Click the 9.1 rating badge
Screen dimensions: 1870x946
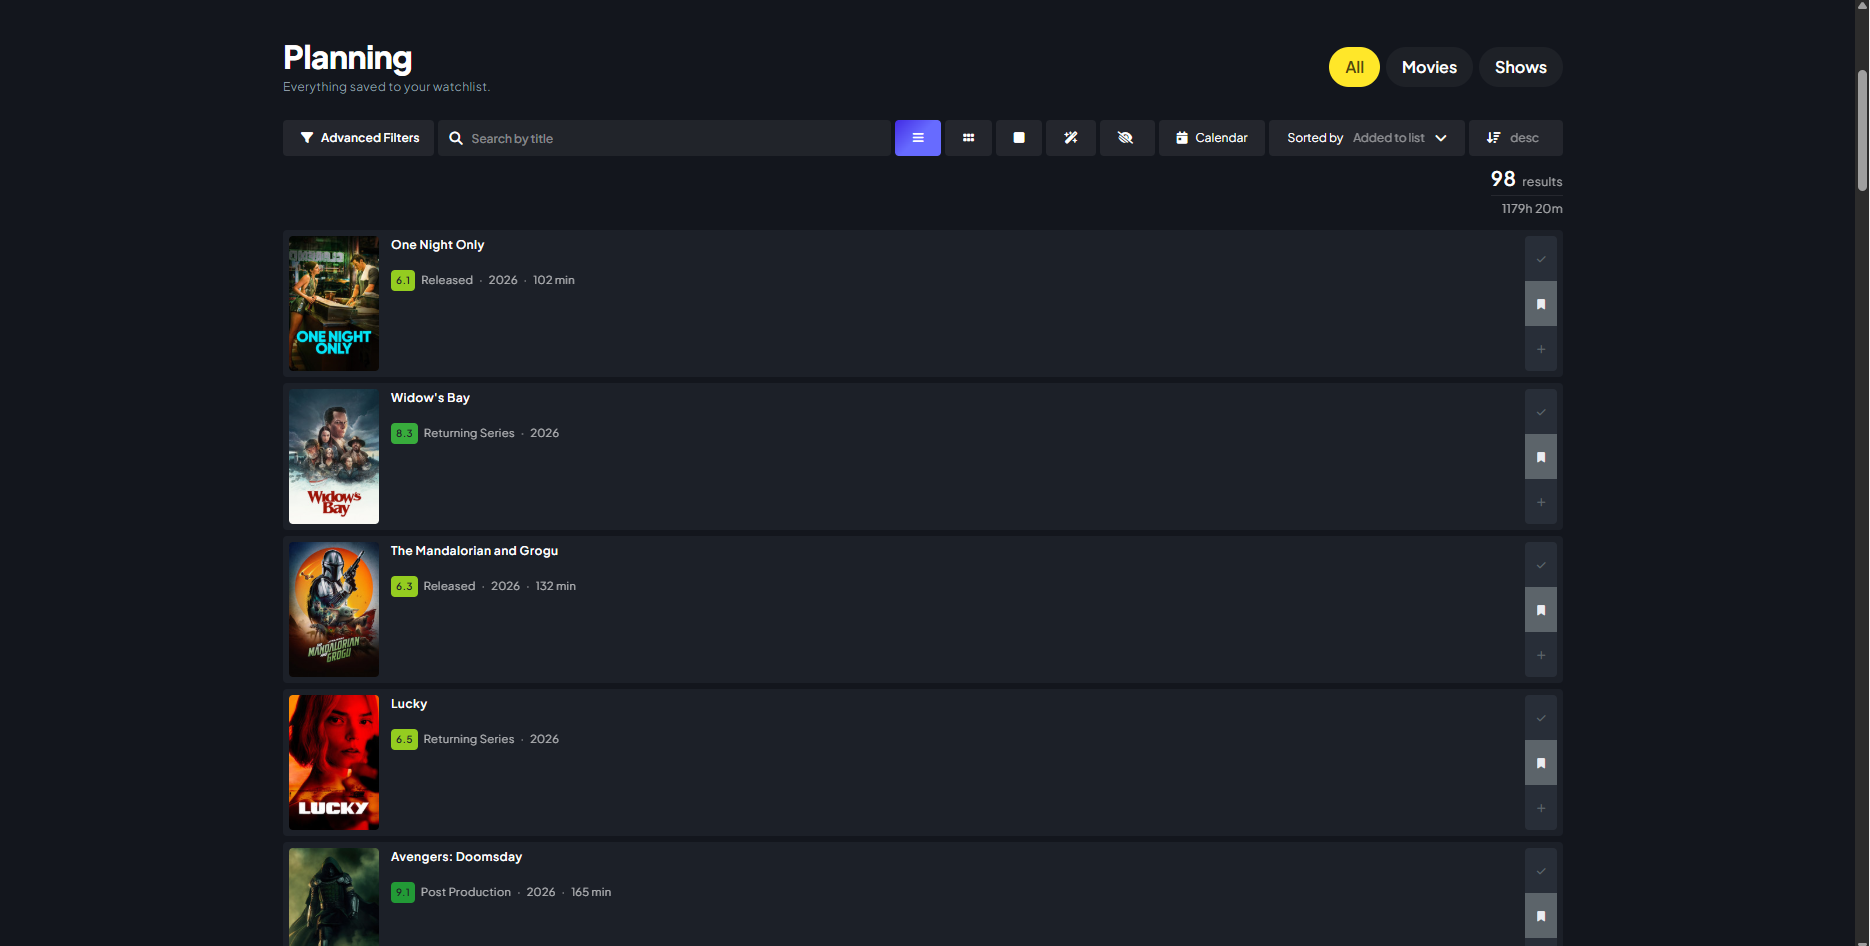point(403,893)
